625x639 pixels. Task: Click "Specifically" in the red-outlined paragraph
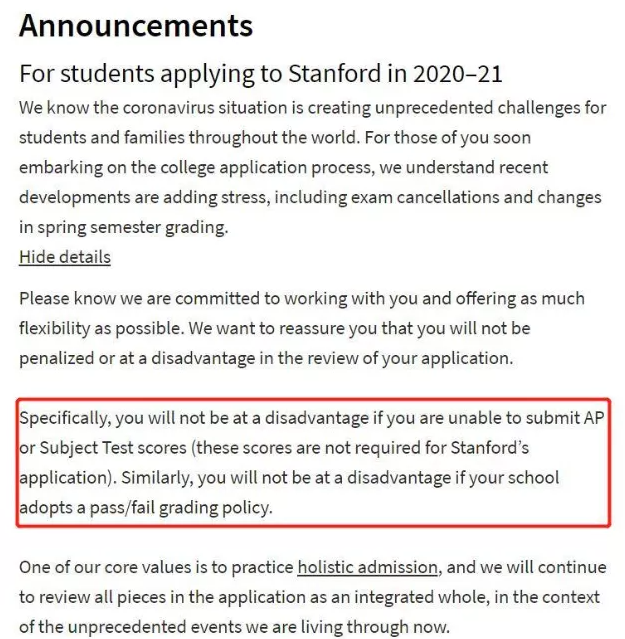(x=64, y=418)
